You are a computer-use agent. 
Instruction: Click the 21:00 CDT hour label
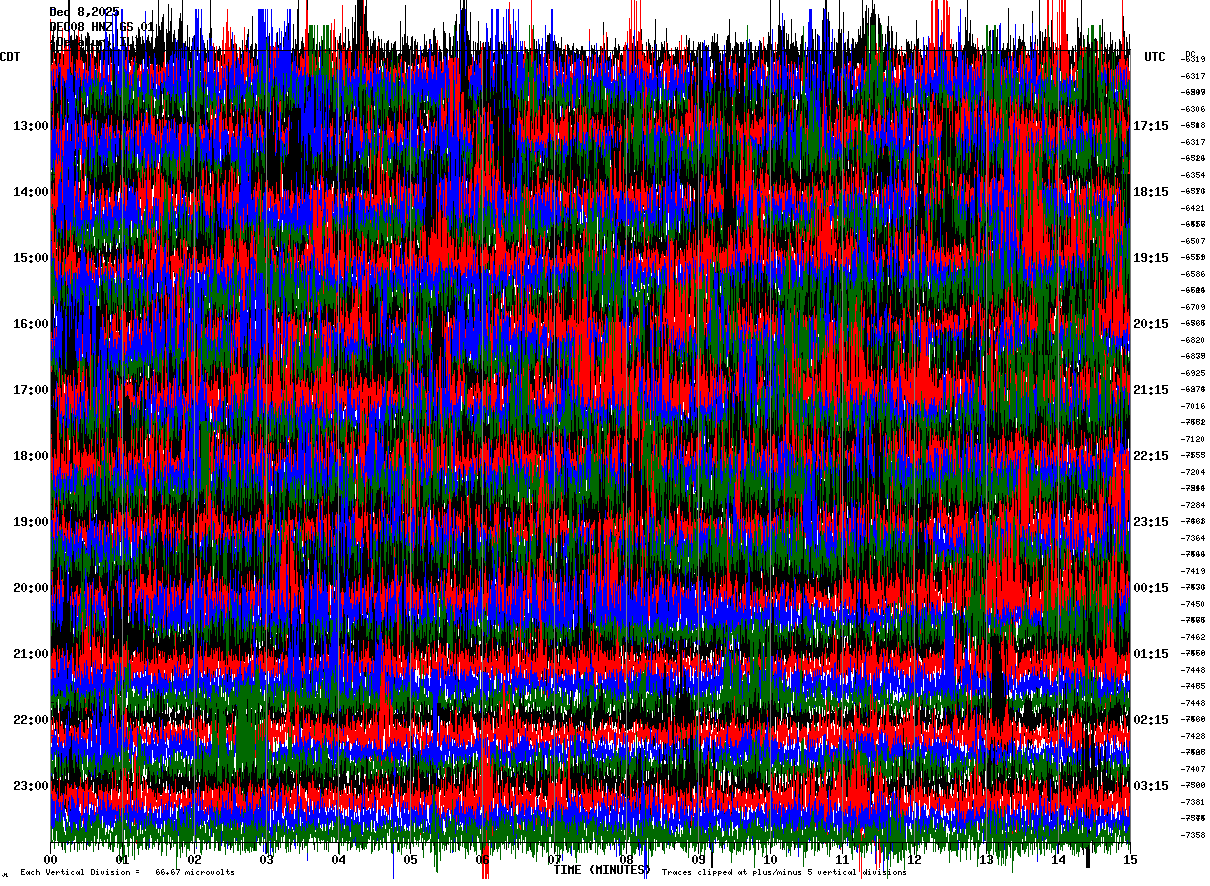[x=31, y=654]
